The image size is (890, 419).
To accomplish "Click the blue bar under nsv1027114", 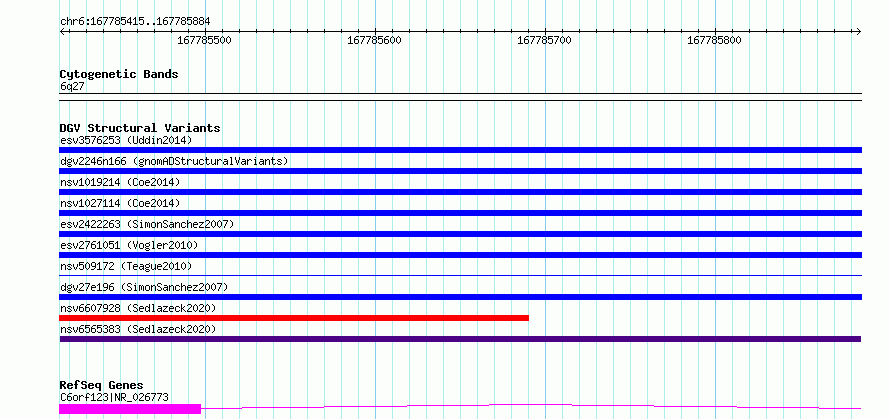I will coord(460,213).
